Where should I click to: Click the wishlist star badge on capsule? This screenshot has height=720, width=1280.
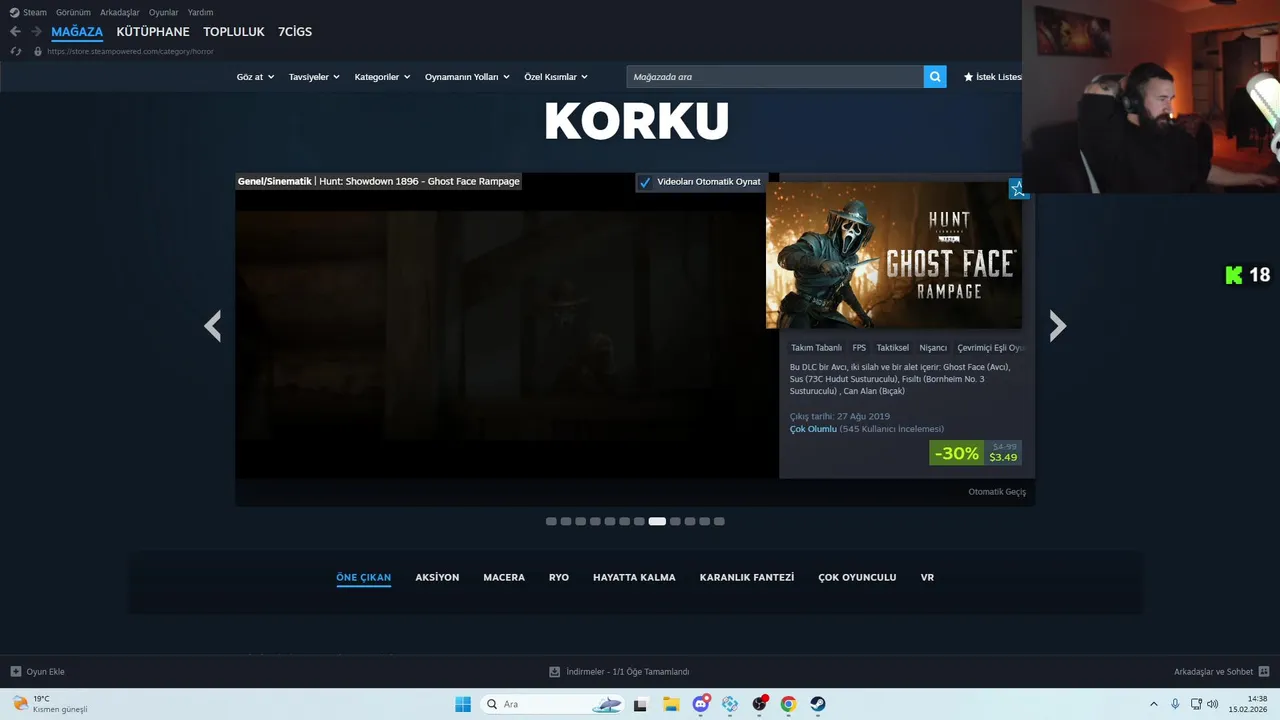[1017, 188]
